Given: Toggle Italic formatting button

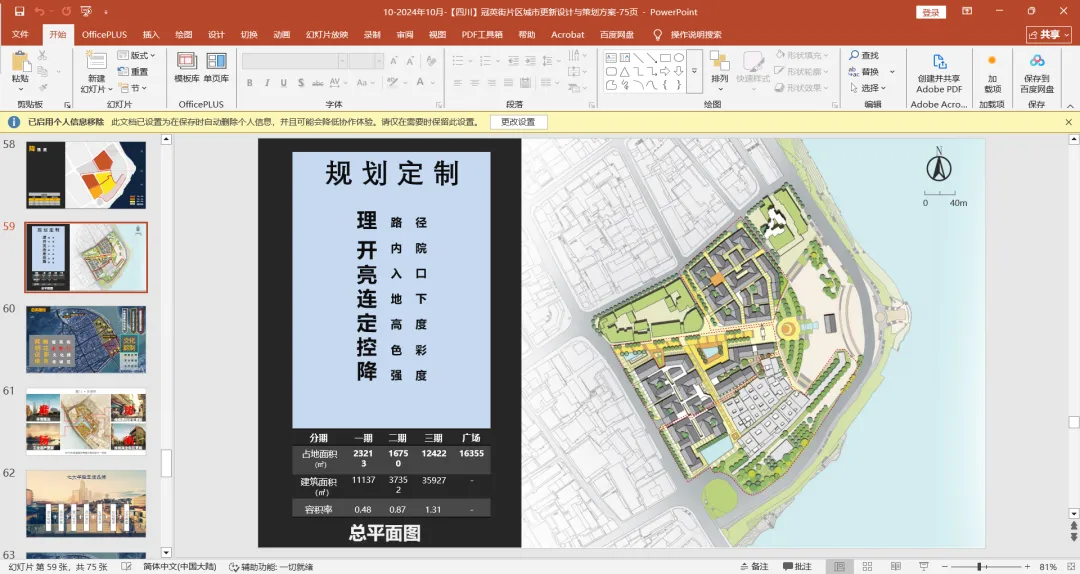Looking at the screenshot, I should (267, 83).
